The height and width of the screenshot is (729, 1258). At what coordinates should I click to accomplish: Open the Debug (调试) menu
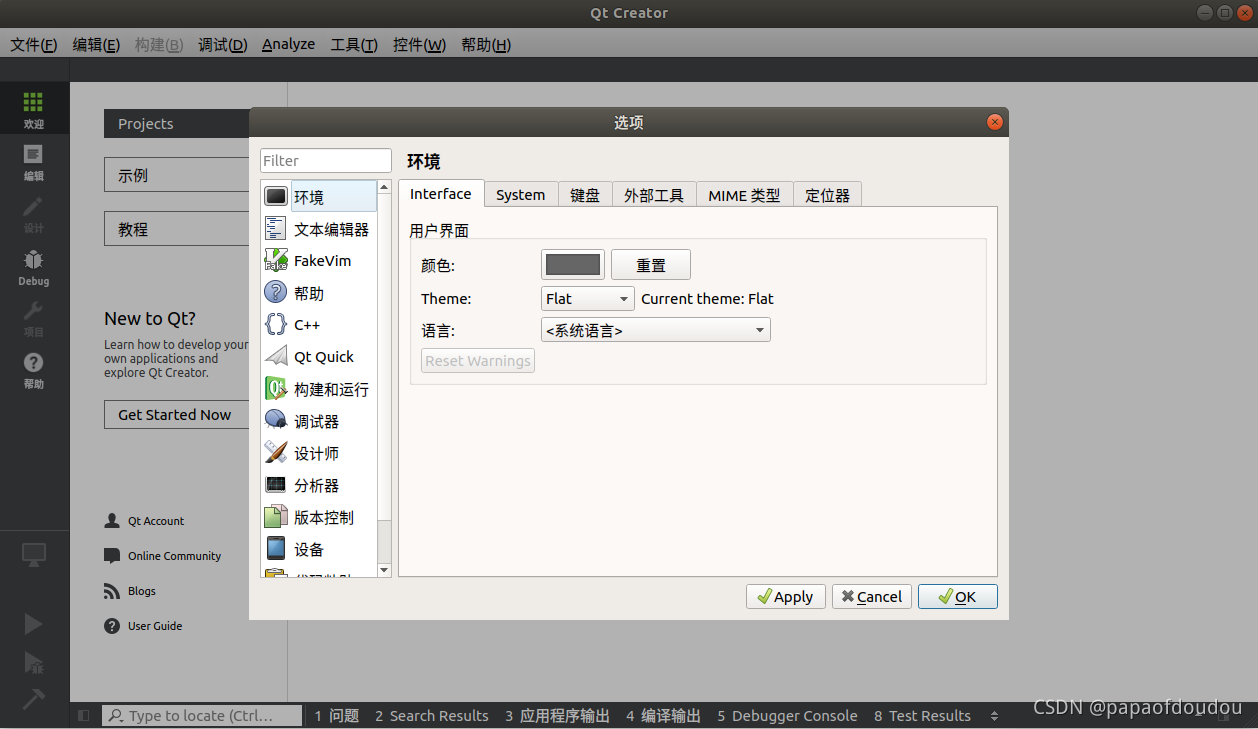point(223,45)
